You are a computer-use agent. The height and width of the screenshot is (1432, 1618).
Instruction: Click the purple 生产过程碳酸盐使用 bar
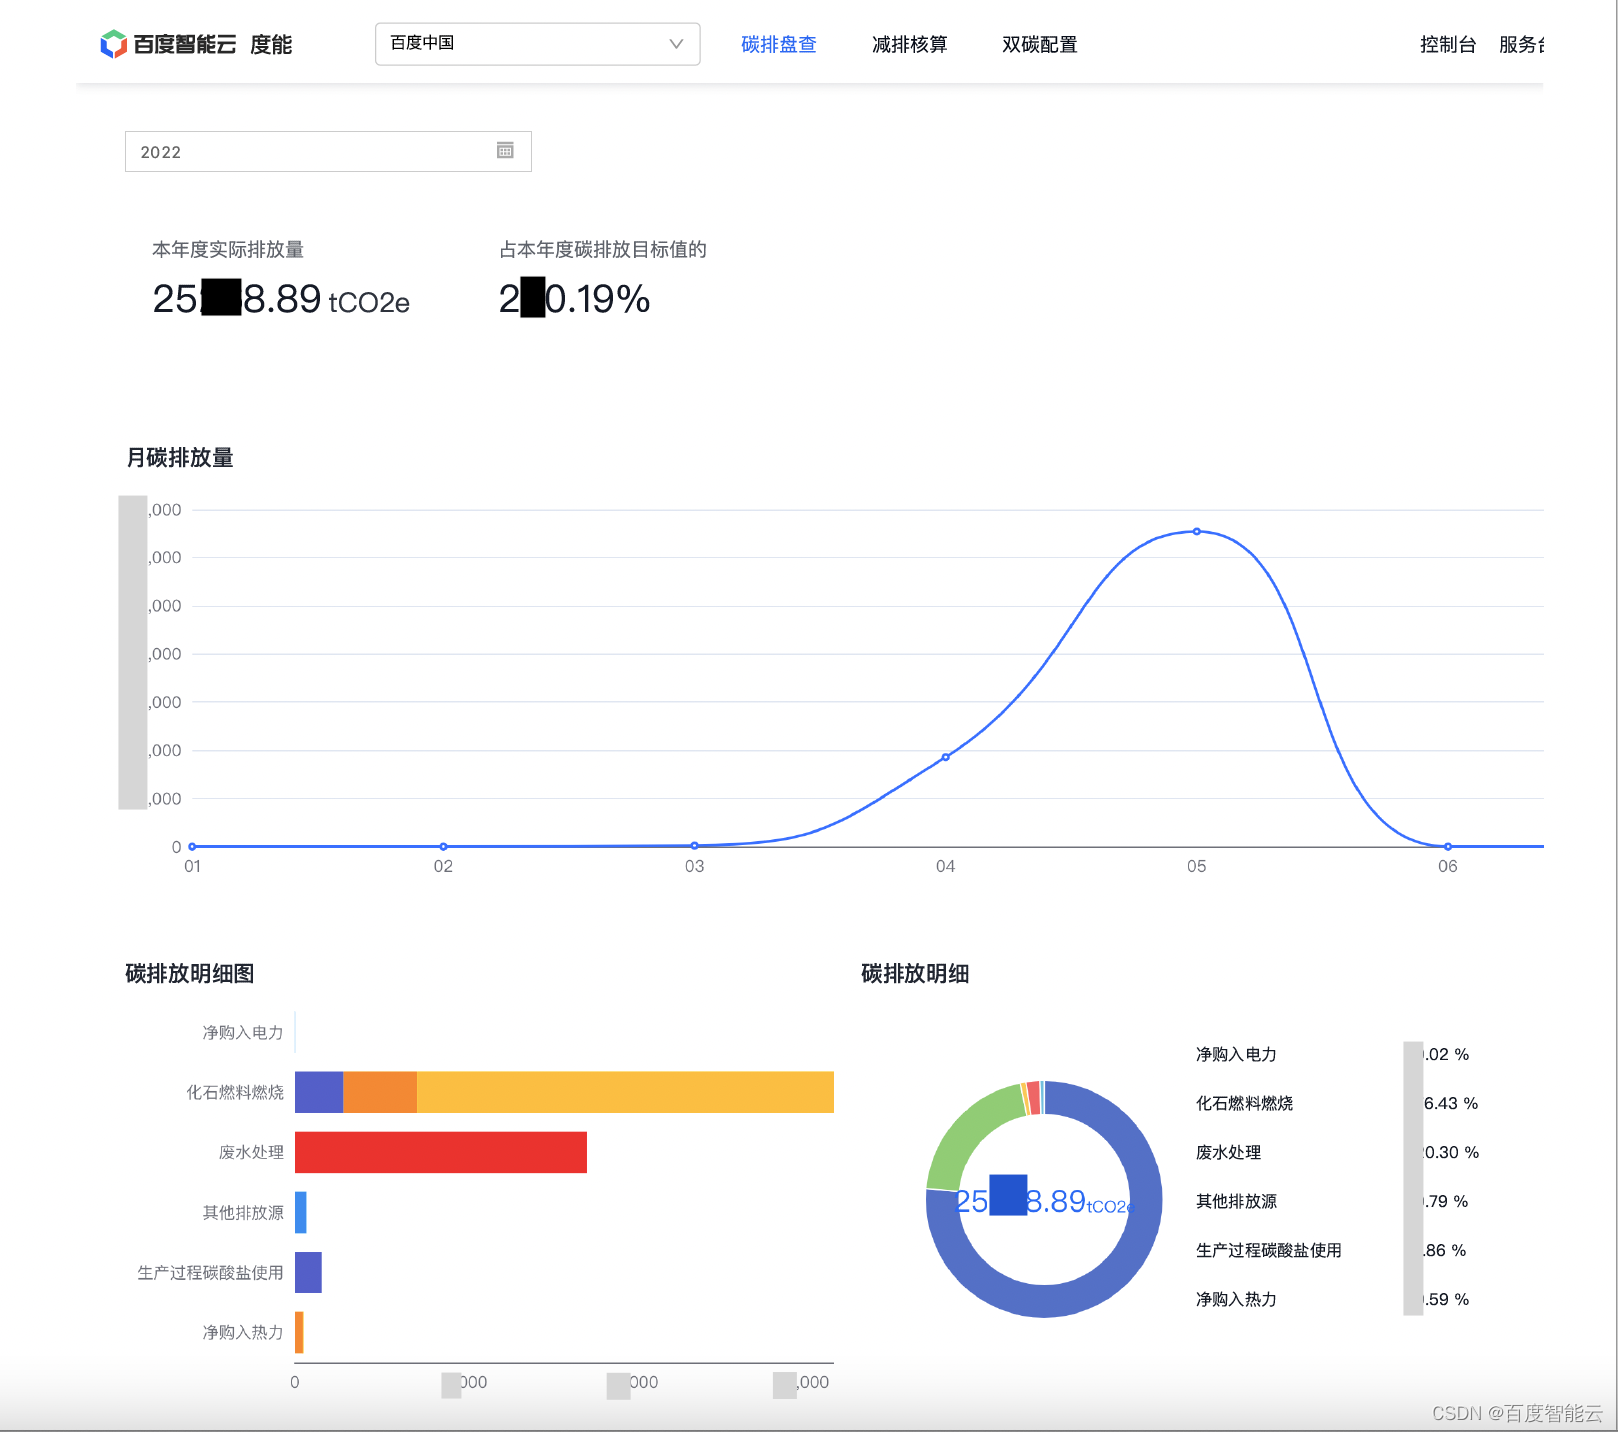click(x=308, y=1272)
